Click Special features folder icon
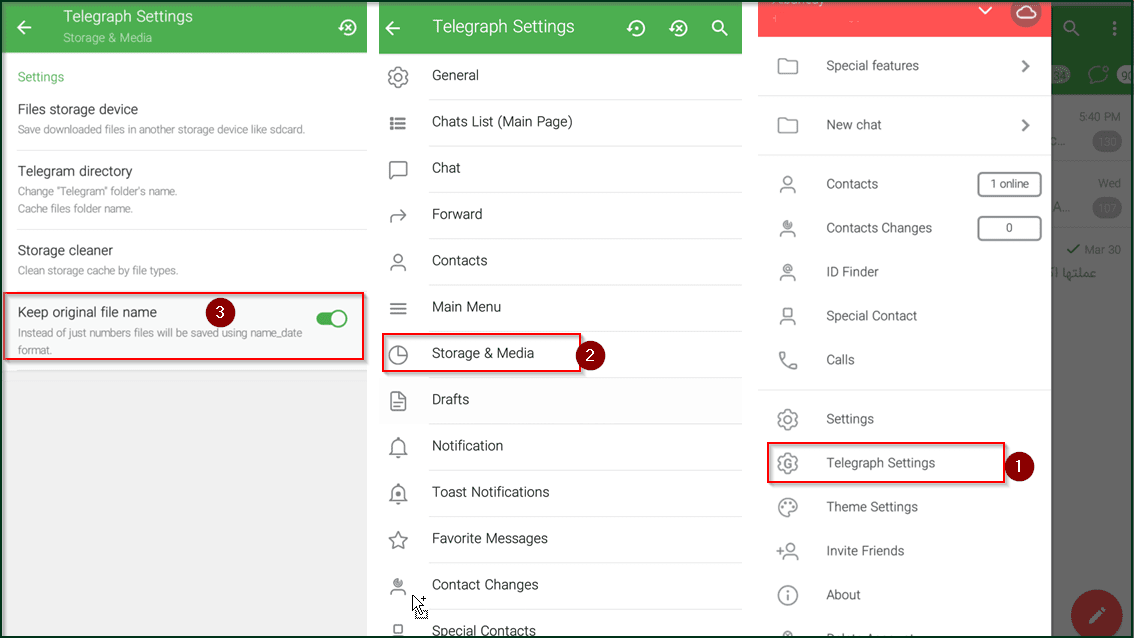The image size is (1134, 638). [x=788, y=67]
